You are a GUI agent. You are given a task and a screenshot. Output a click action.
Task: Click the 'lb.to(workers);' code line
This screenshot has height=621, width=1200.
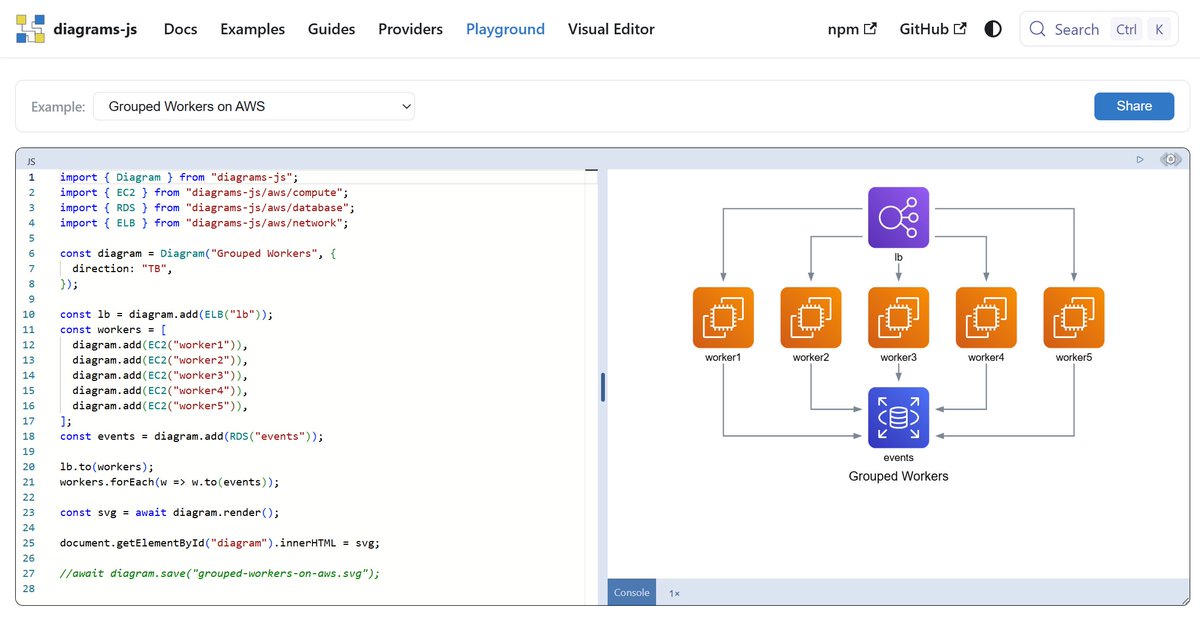(107, 467)
